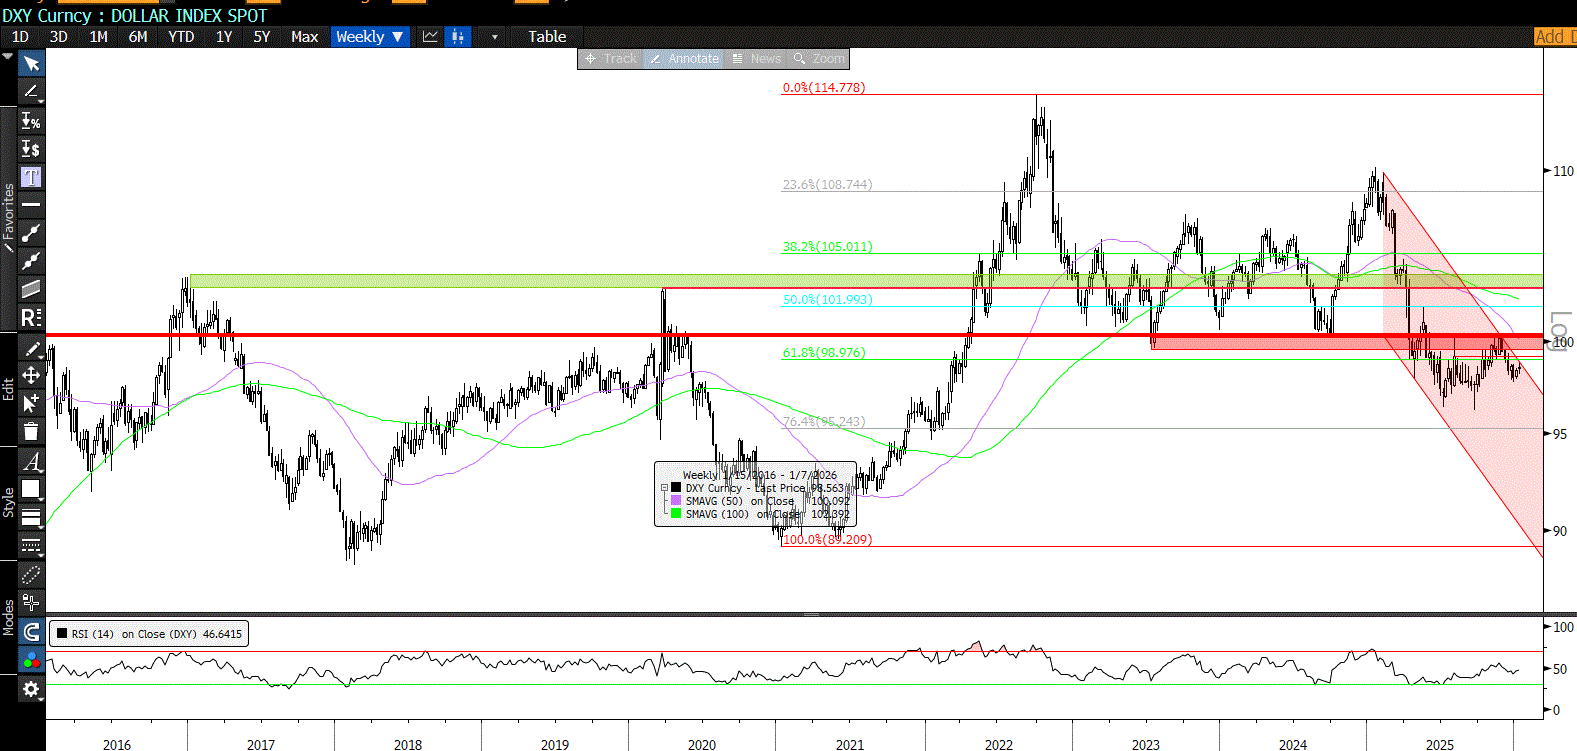Expand chart type options dropdown arrow
1577x751 pixels.
494,37
